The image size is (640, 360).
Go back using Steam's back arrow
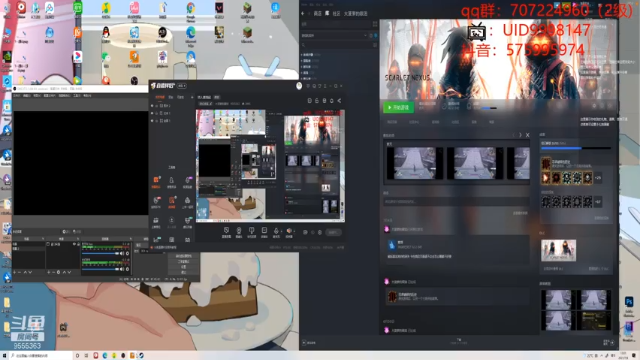click(303, 13)
